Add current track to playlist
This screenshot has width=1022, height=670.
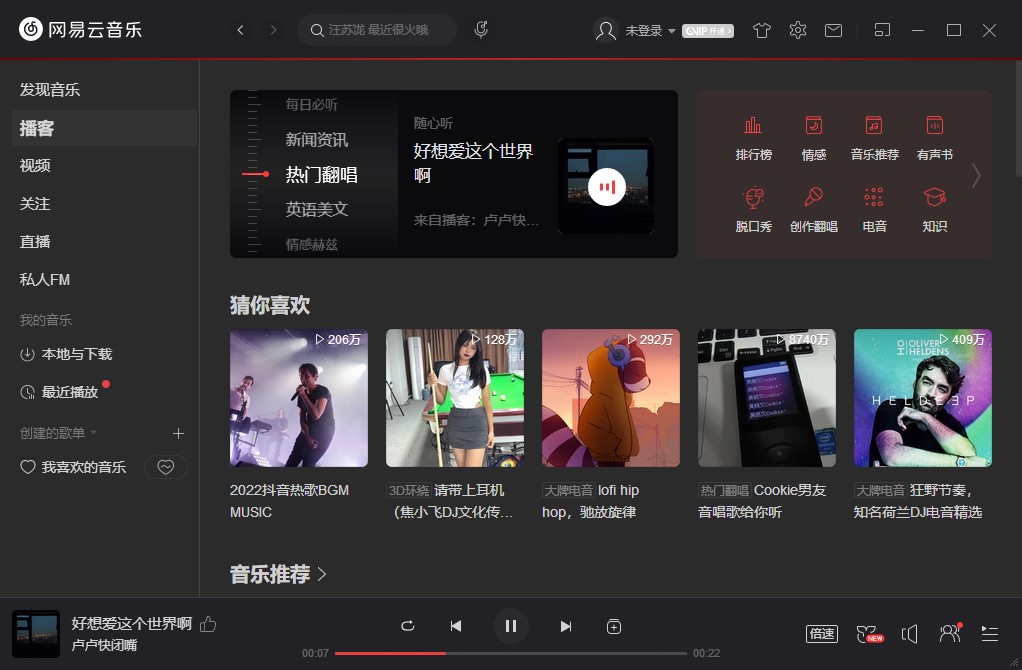tap(613, 626)
